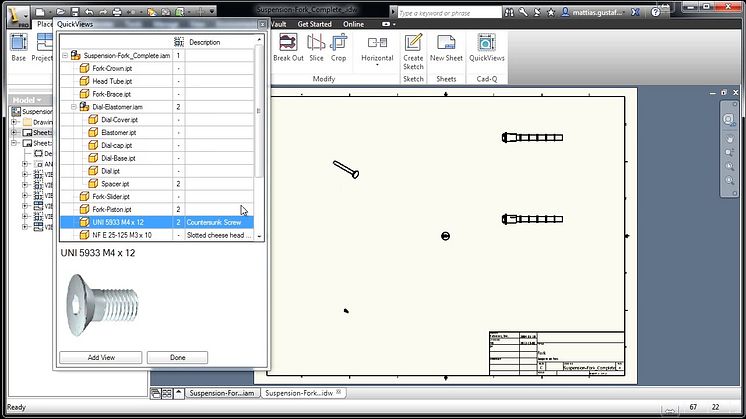The image size is (746, 419).
Task: Select NF E 25-125 M3 x 10 row
Action: tap(157, 235)
